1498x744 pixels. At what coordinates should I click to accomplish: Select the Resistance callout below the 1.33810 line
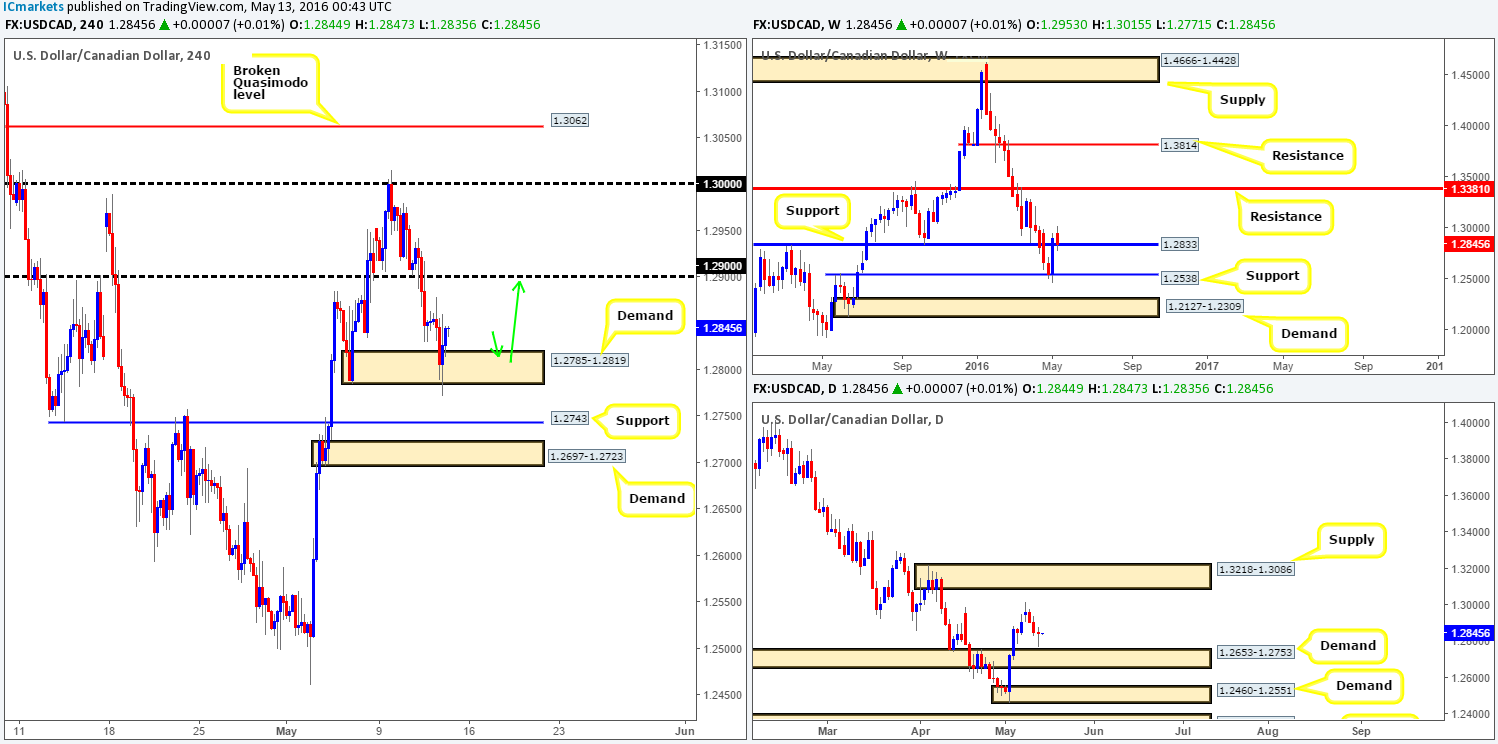pos(1285,216)
